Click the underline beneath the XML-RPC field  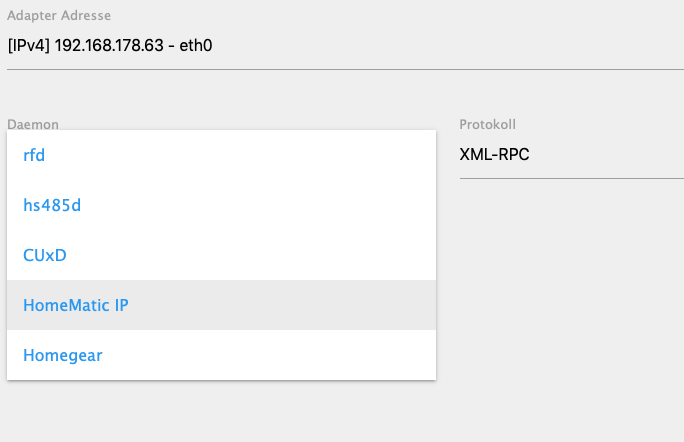[x=571, y=178]
